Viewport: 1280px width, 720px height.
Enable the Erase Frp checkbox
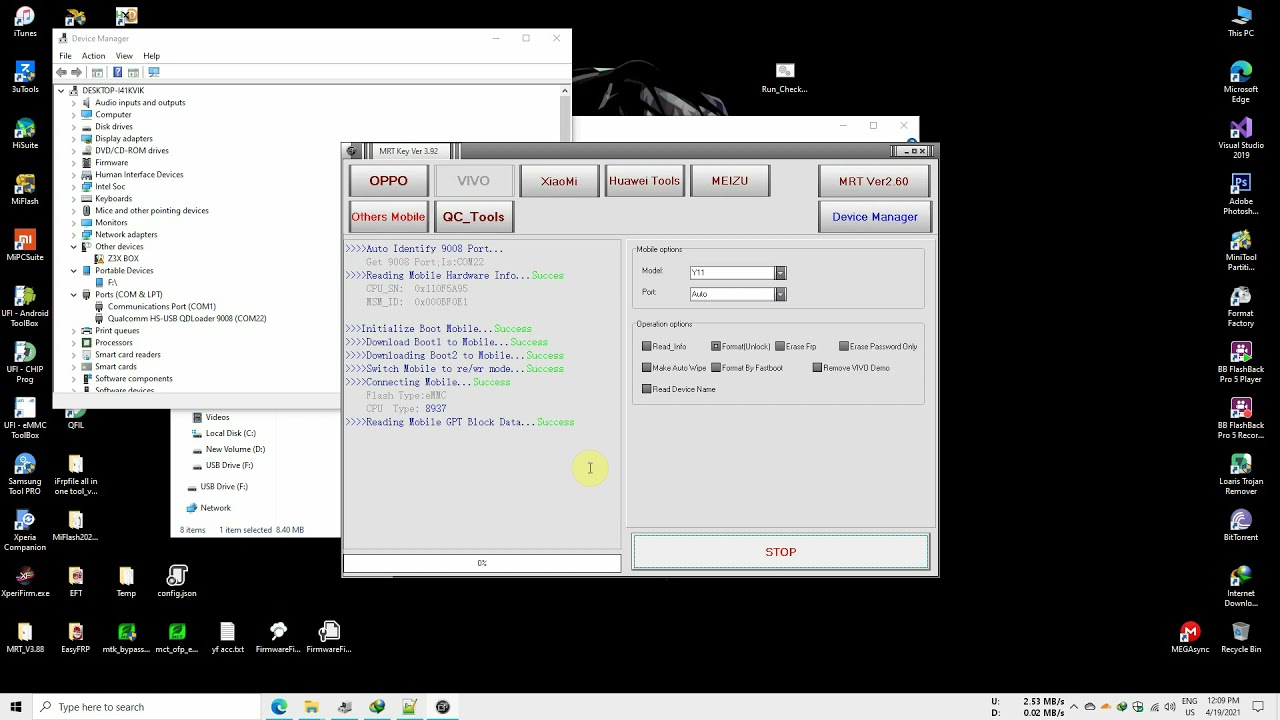(x=780, y=346)
